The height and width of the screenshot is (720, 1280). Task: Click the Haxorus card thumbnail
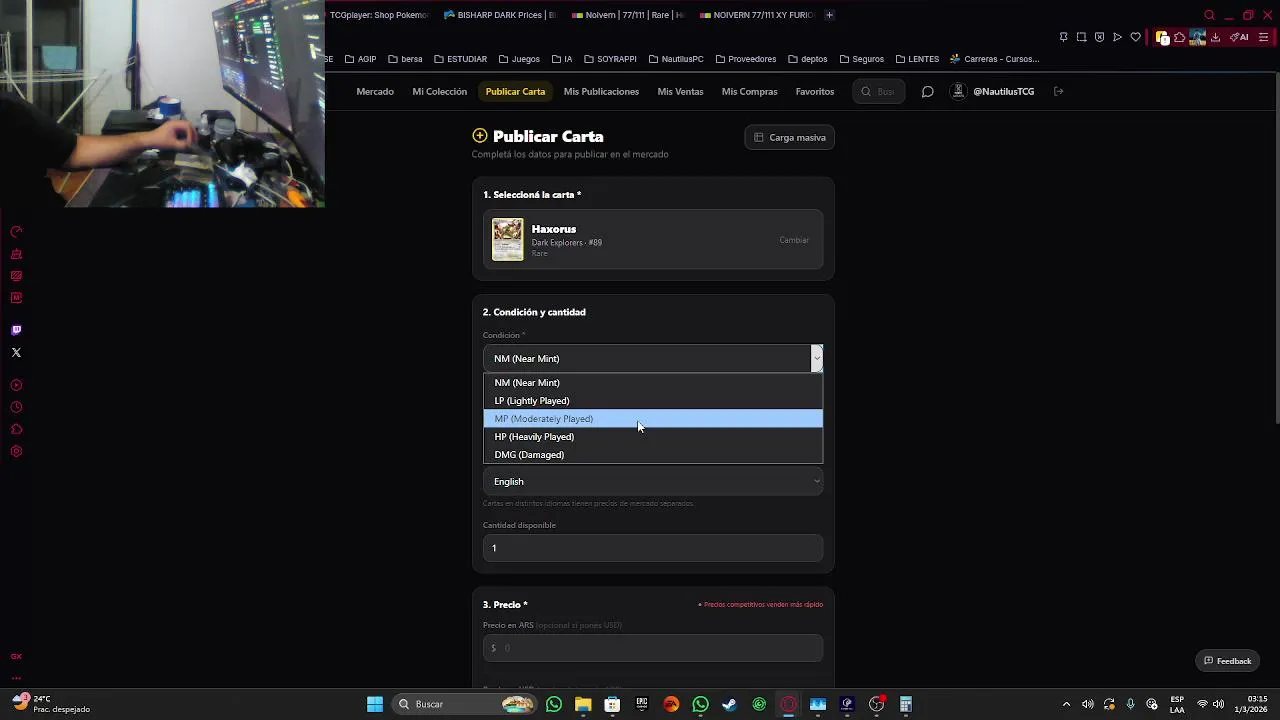coord(507,240)
